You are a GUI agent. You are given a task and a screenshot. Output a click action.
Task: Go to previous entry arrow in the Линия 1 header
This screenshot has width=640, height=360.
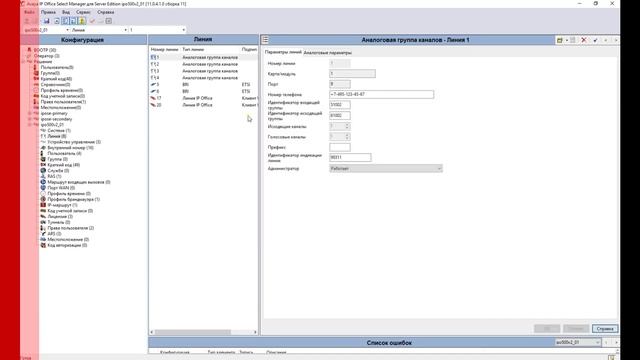coord(606,40)
